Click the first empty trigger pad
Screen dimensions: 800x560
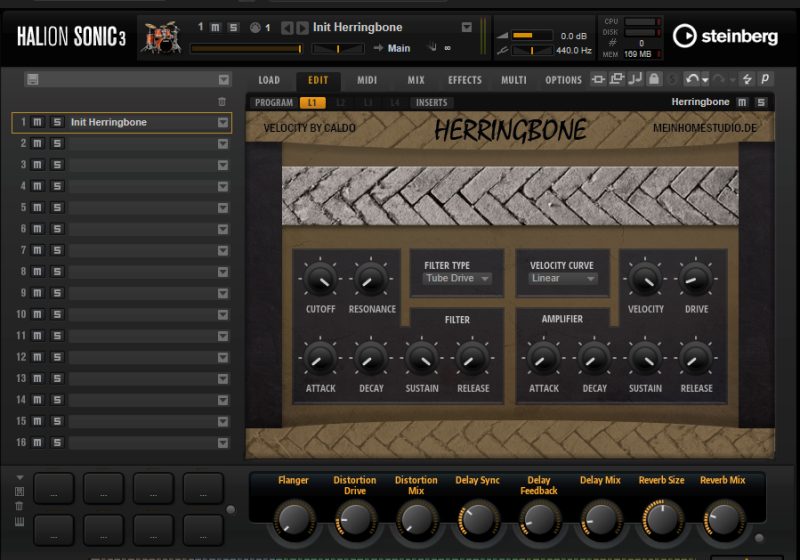click(x=54, y=489)
